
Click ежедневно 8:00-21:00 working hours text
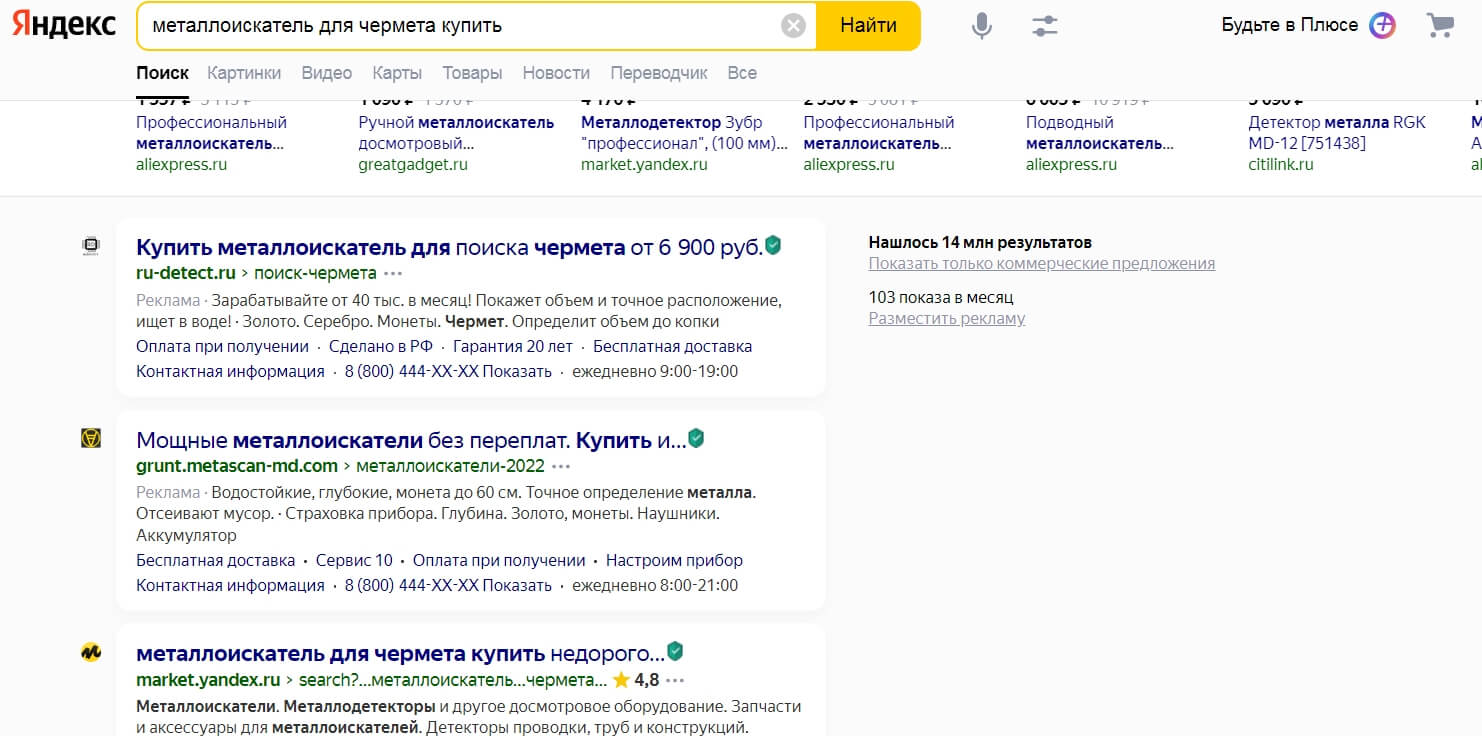[655, 586]
